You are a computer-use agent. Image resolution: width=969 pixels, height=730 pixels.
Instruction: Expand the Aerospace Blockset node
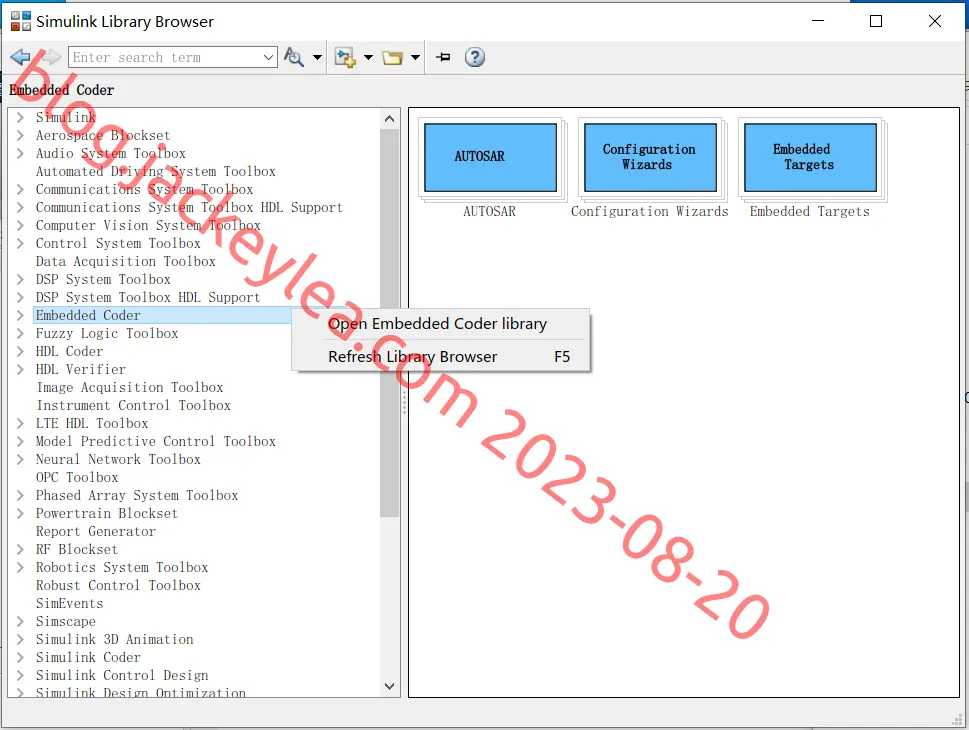click(20, 135)
